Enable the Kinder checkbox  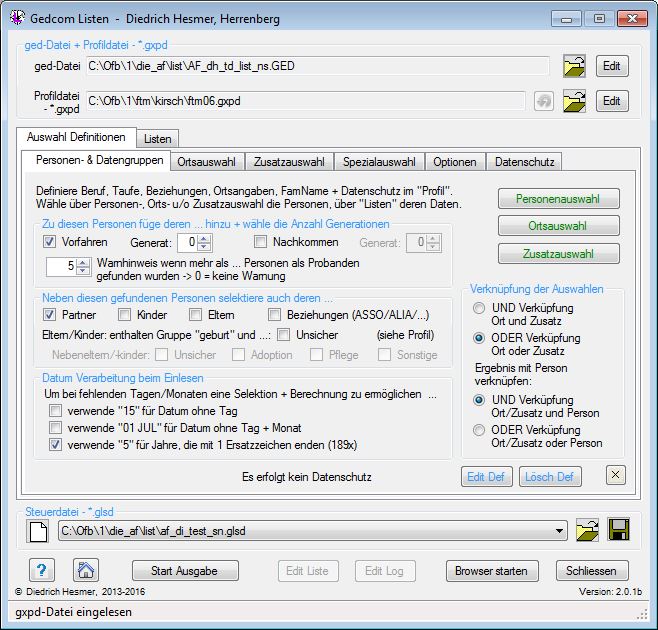[x=124, y=314]
